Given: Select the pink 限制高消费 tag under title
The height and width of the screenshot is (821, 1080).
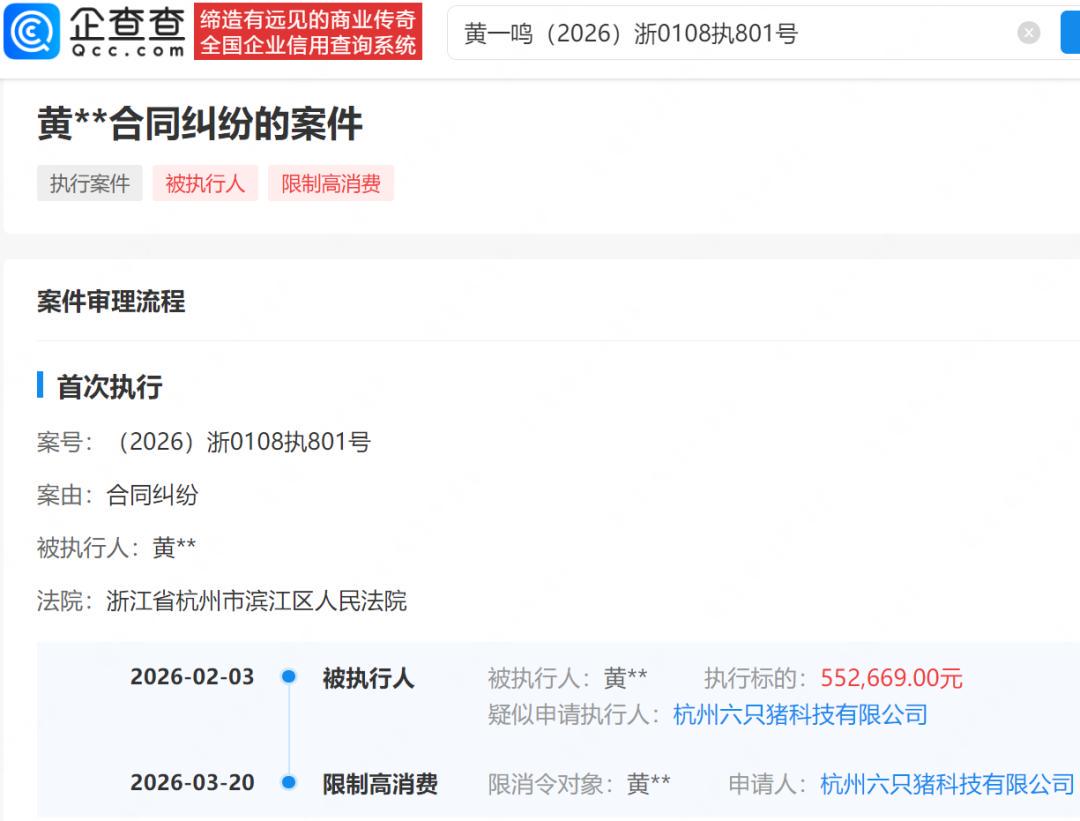Looking at the screenshot, I should coord(331,184).
